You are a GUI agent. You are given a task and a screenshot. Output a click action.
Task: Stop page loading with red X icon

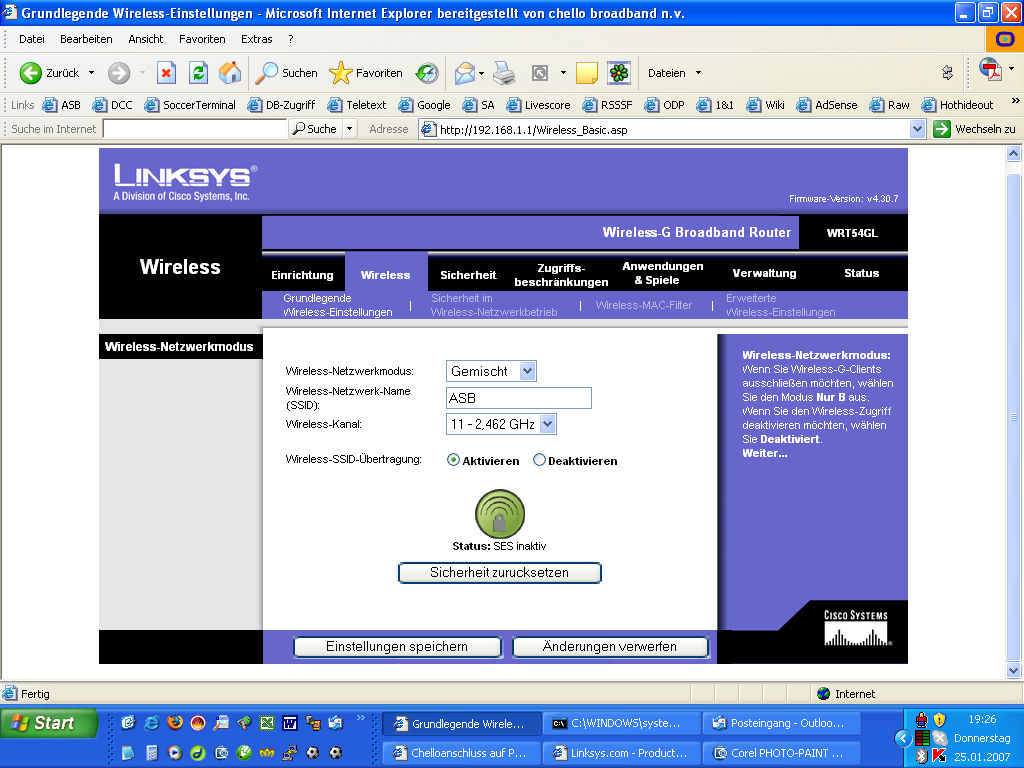tap(167, 73)
